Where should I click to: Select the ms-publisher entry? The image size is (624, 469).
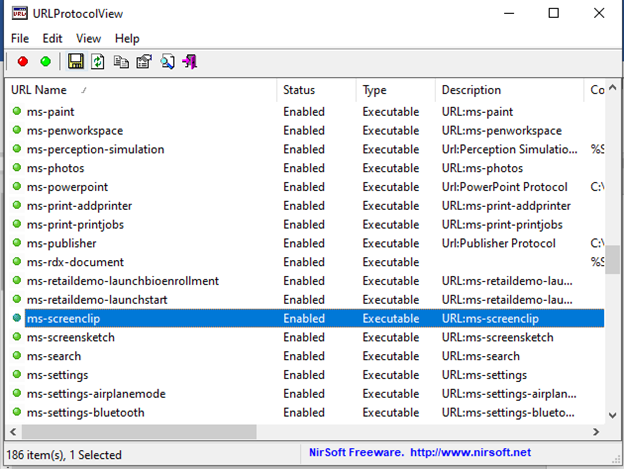tap(61, 243)
